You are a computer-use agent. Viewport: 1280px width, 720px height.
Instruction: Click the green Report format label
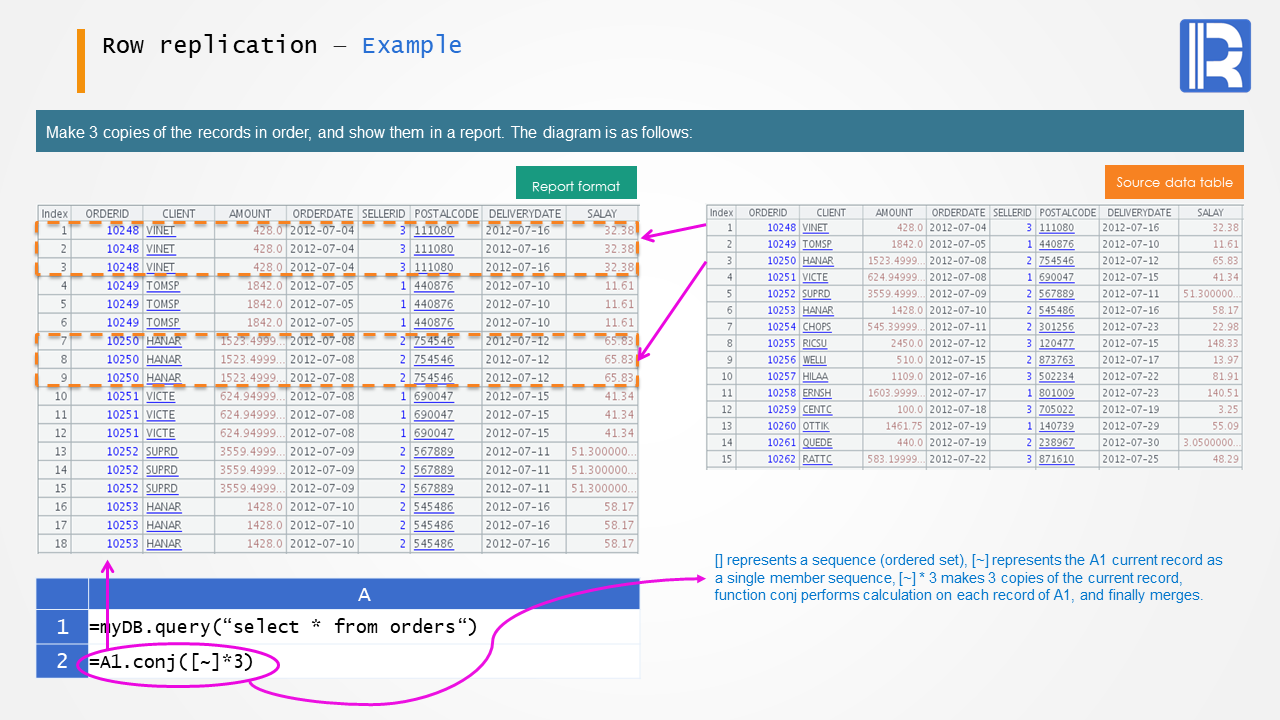coord(576,186)
